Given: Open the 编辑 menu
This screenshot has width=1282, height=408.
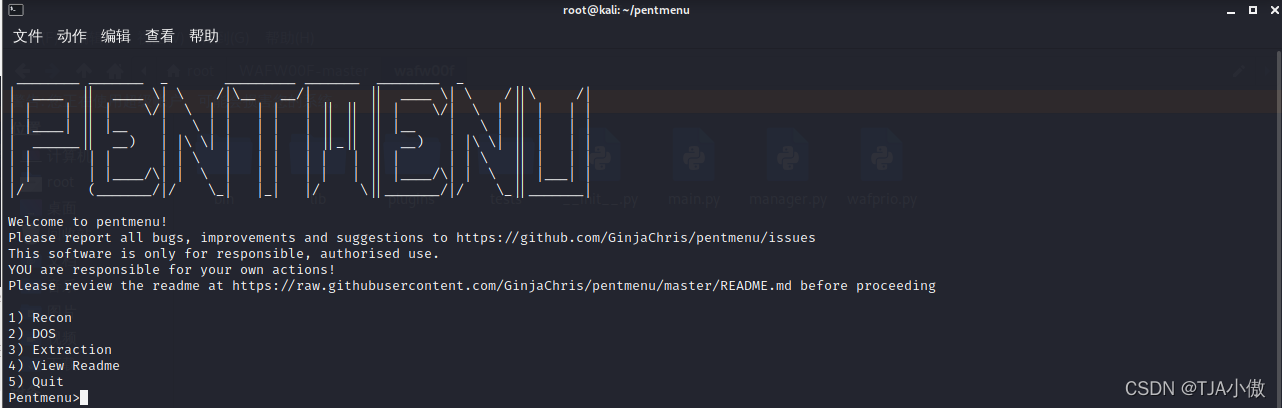Looking at the screenshot, I should click(116, 36).
